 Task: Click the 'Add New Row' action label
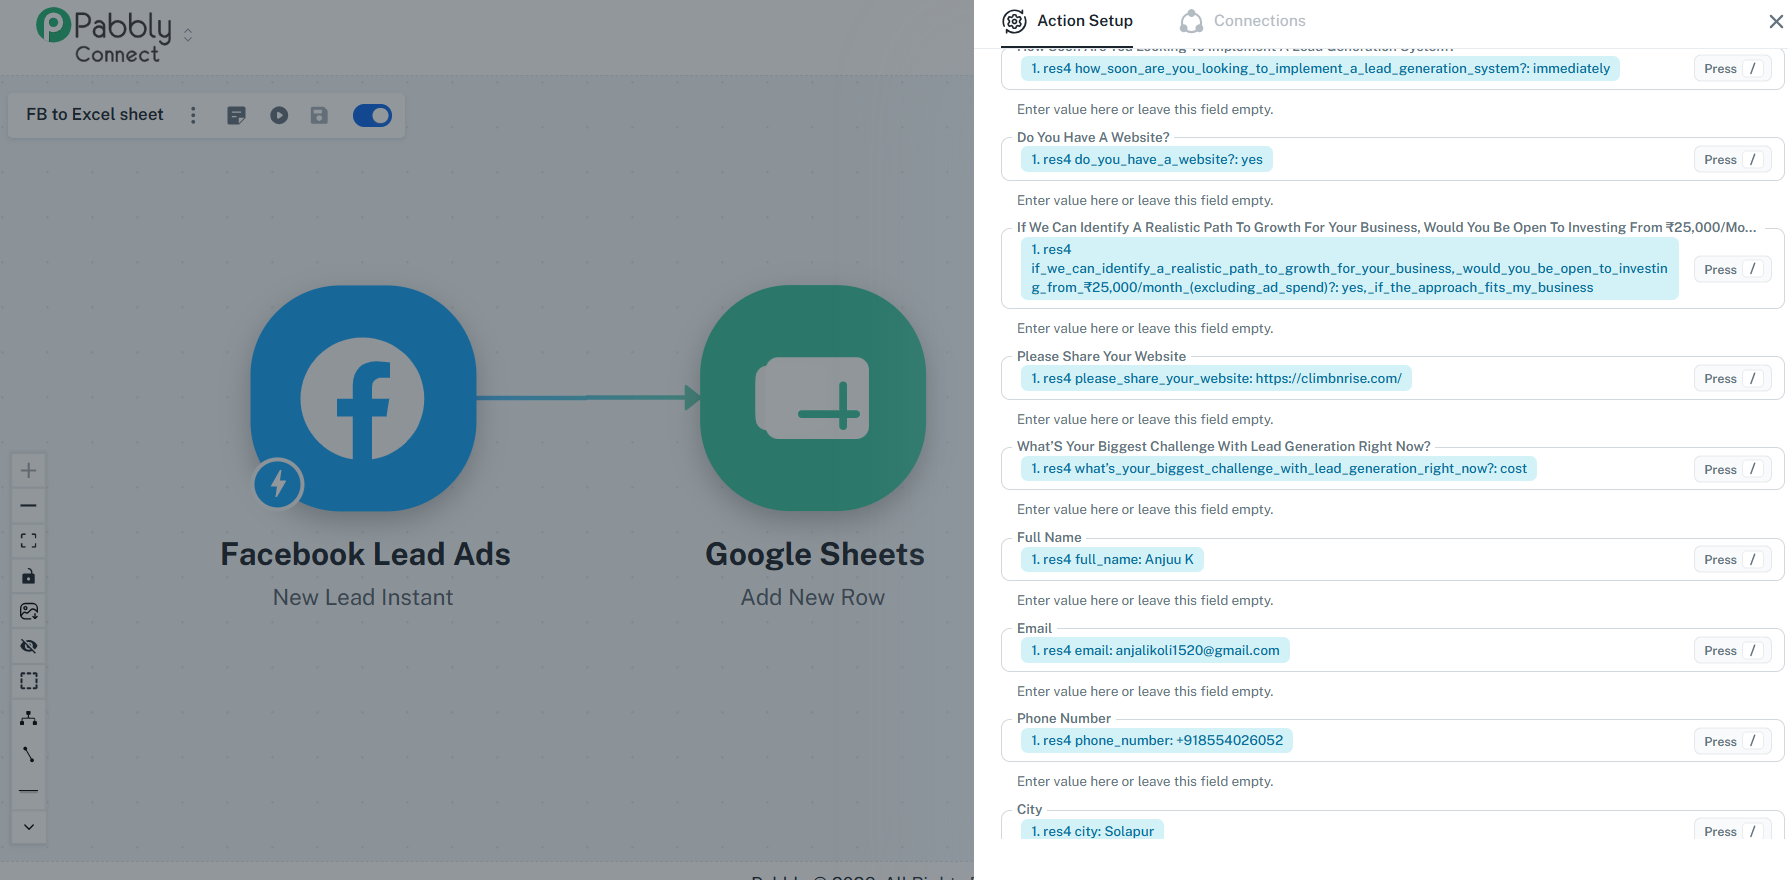[813, 598]
